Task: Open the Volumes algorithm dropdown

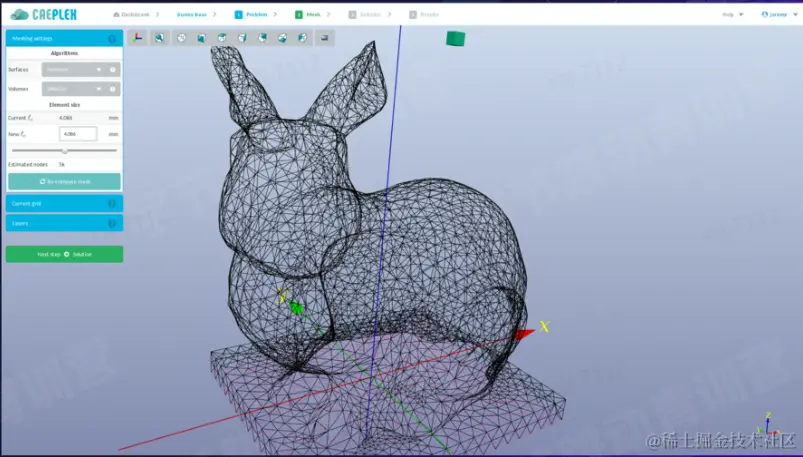Action: pos(74,89)
